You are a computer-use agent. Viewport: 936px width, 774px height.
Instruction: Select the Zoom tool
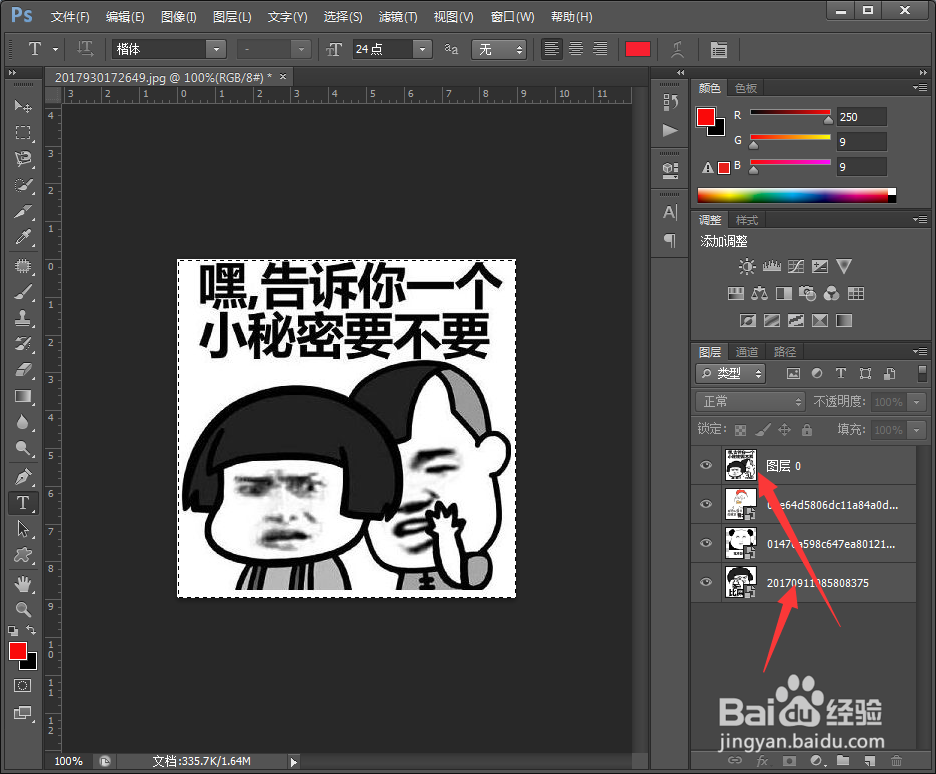(x=23, y=609)
